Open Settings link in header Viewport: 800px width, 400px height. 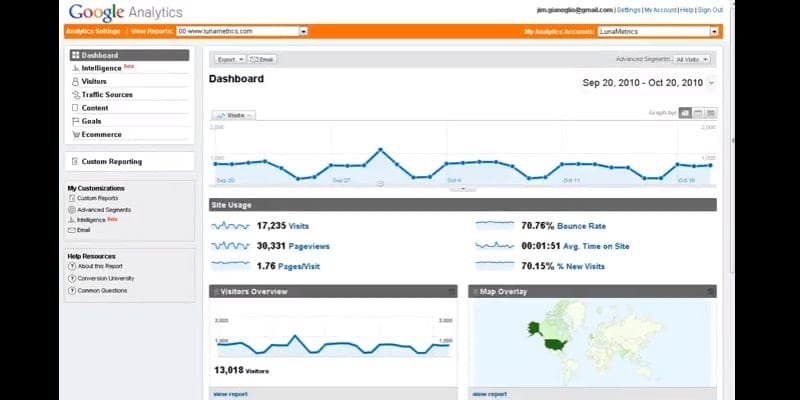point(628,10)
